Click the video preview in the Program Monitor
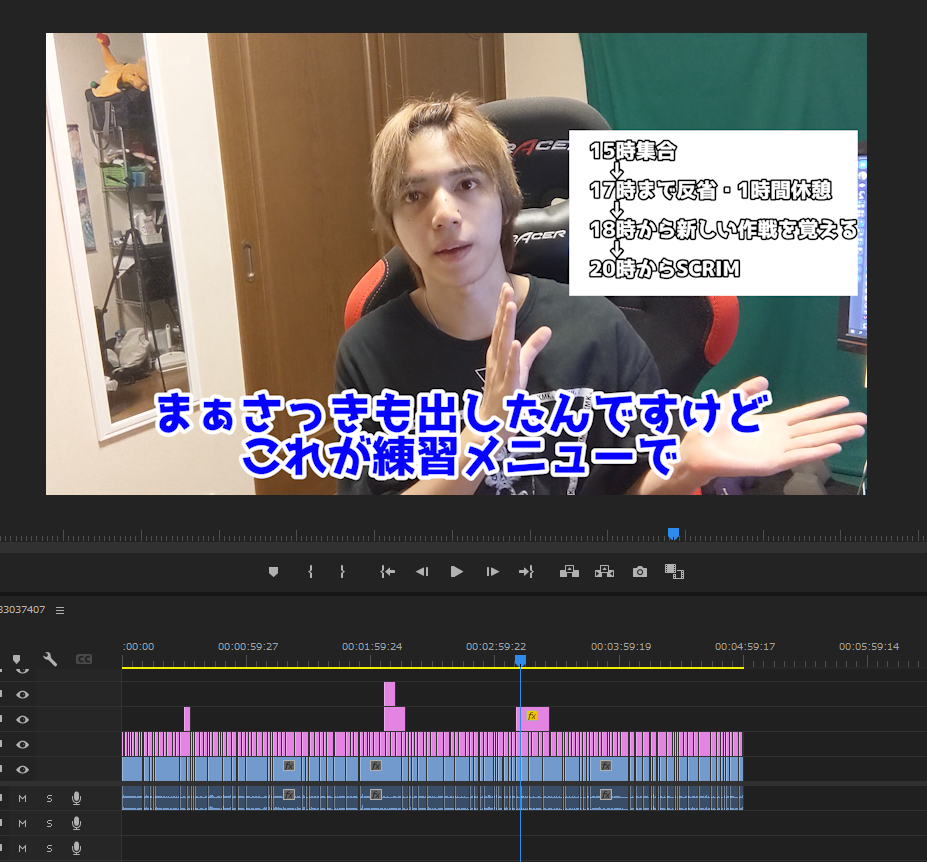Image resolution: width=927 pixels, height=862 pixels. click(456, 264)
